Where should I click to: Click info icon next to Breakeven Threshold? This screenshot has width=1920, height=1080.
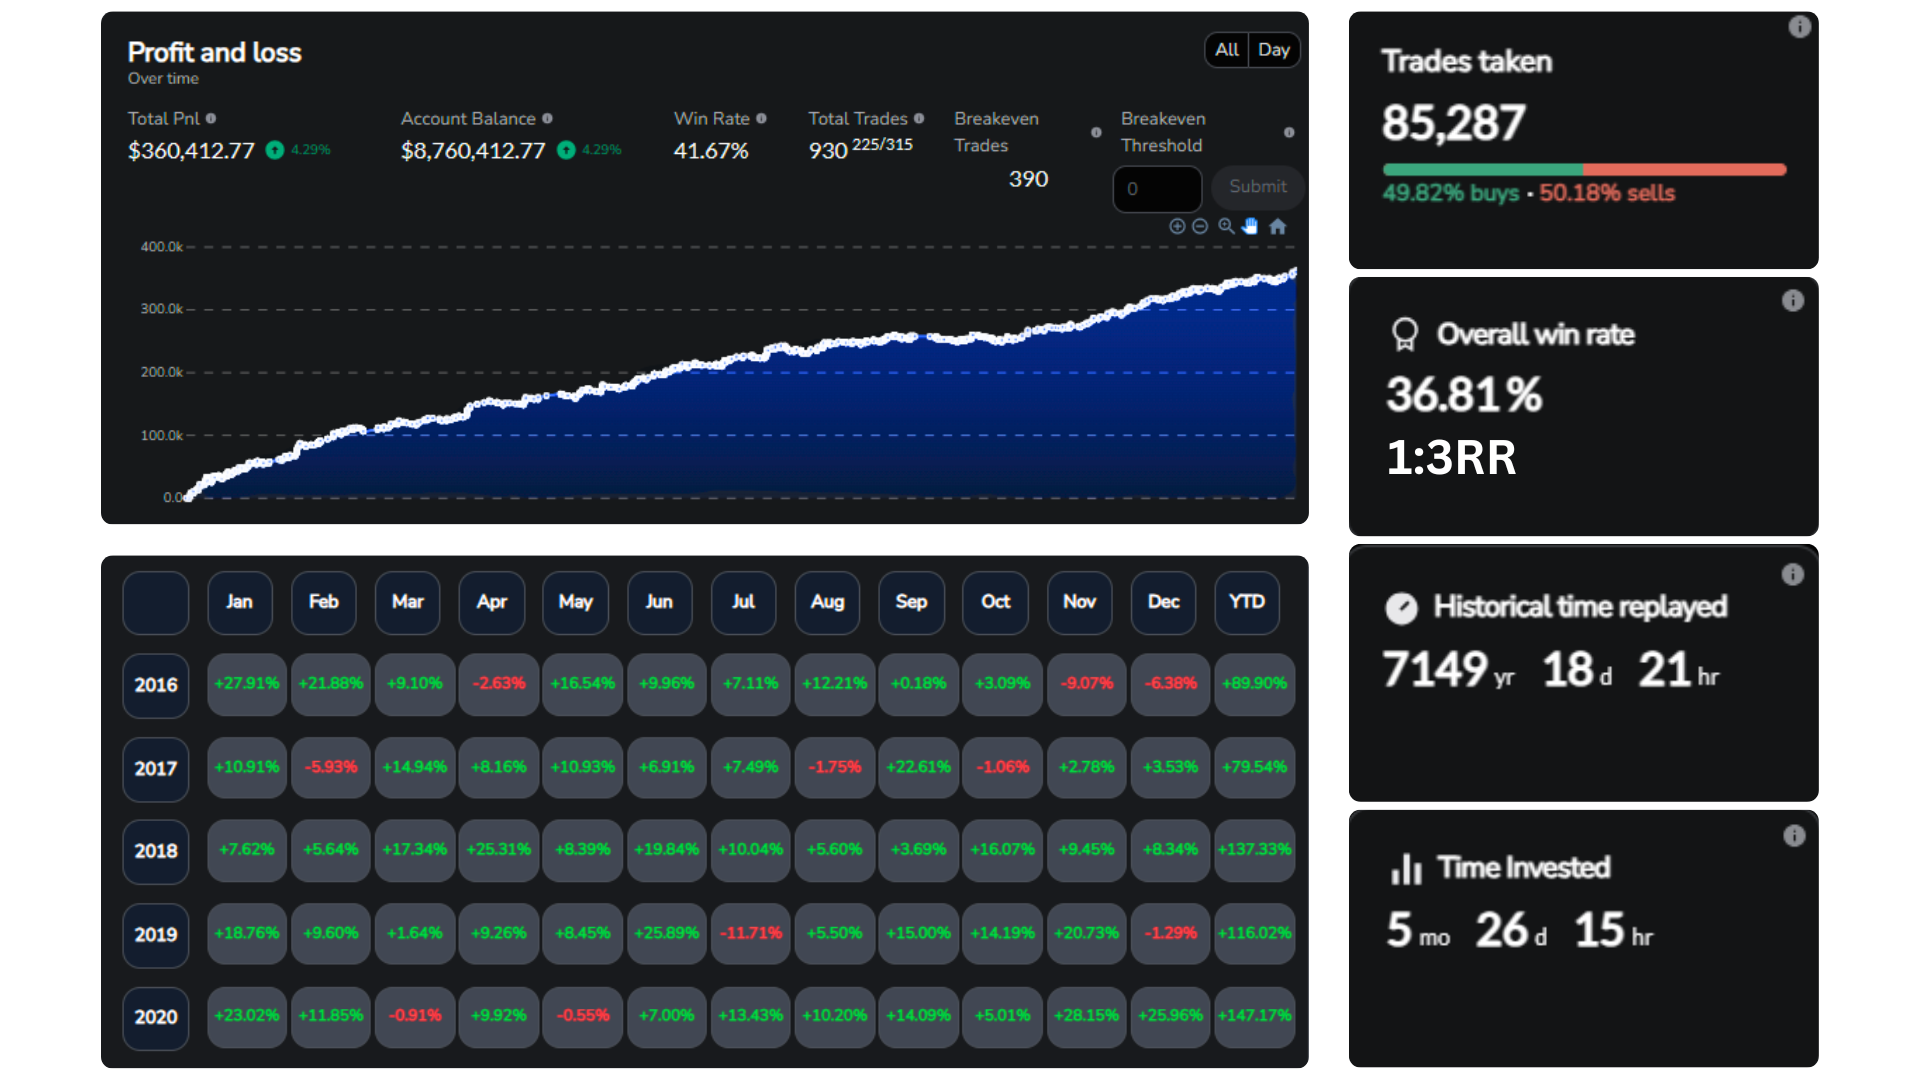point(1289,132)
